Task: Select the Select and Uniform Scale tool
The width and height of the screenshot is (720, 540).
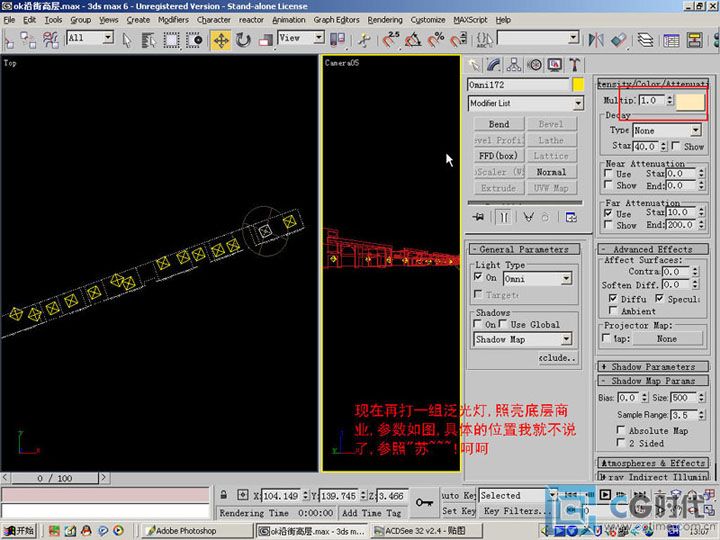Action: click(x=265, y=40)
